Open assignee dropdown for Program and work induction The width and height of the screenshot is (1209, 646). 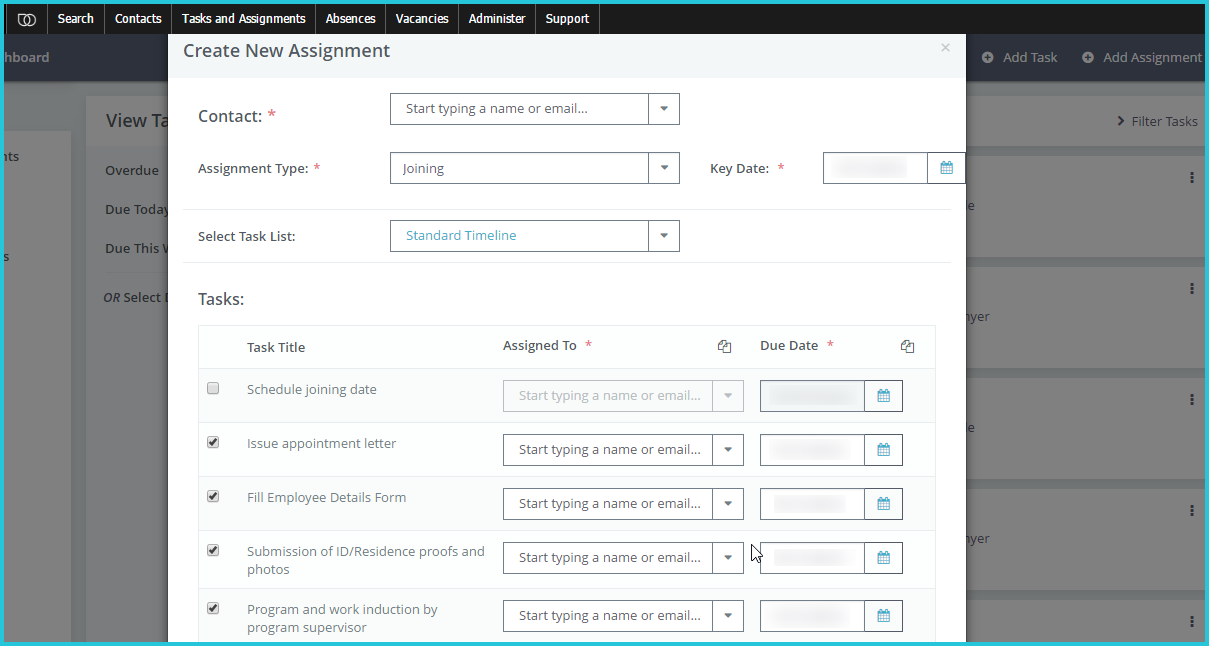click(728, 616)
